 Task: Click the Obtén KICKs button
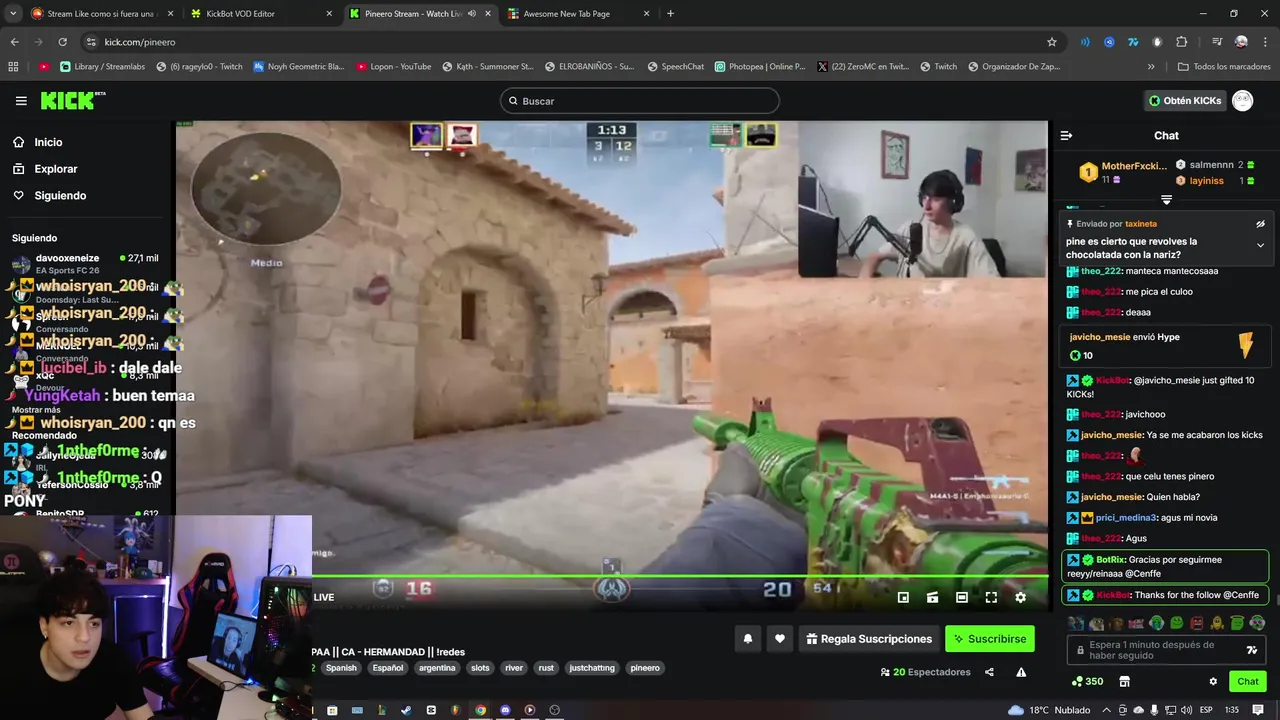click(1184, 101)
